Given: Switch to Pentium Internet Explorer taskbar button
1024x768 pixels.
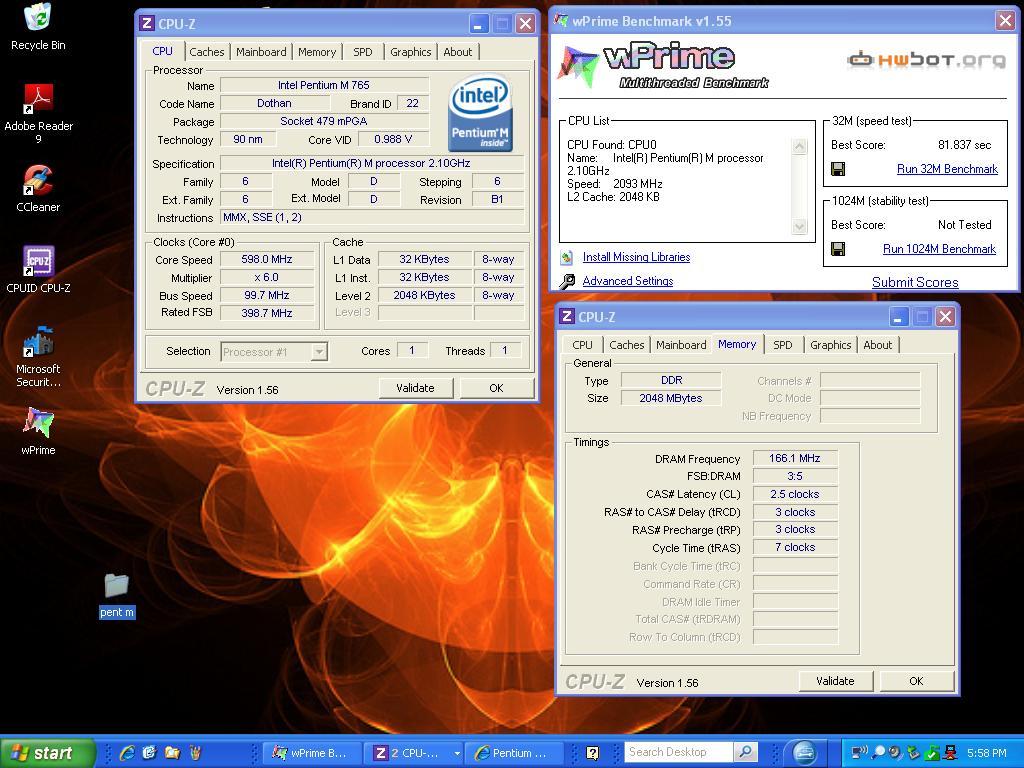Looking at the screenshot, I should pyautogui.click(x=515, y=753).
